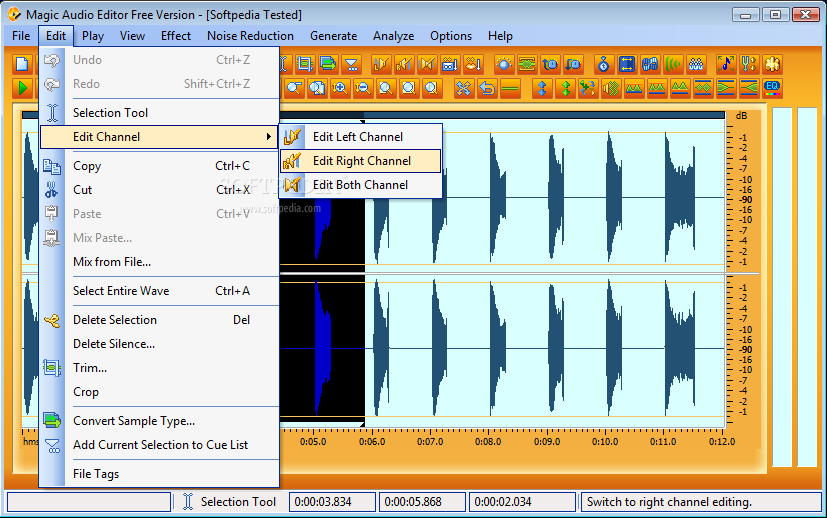This screenshot has width=827, height=518.
Task: Click the cassette tape toolbar icon
Action: tap(450, 64)
